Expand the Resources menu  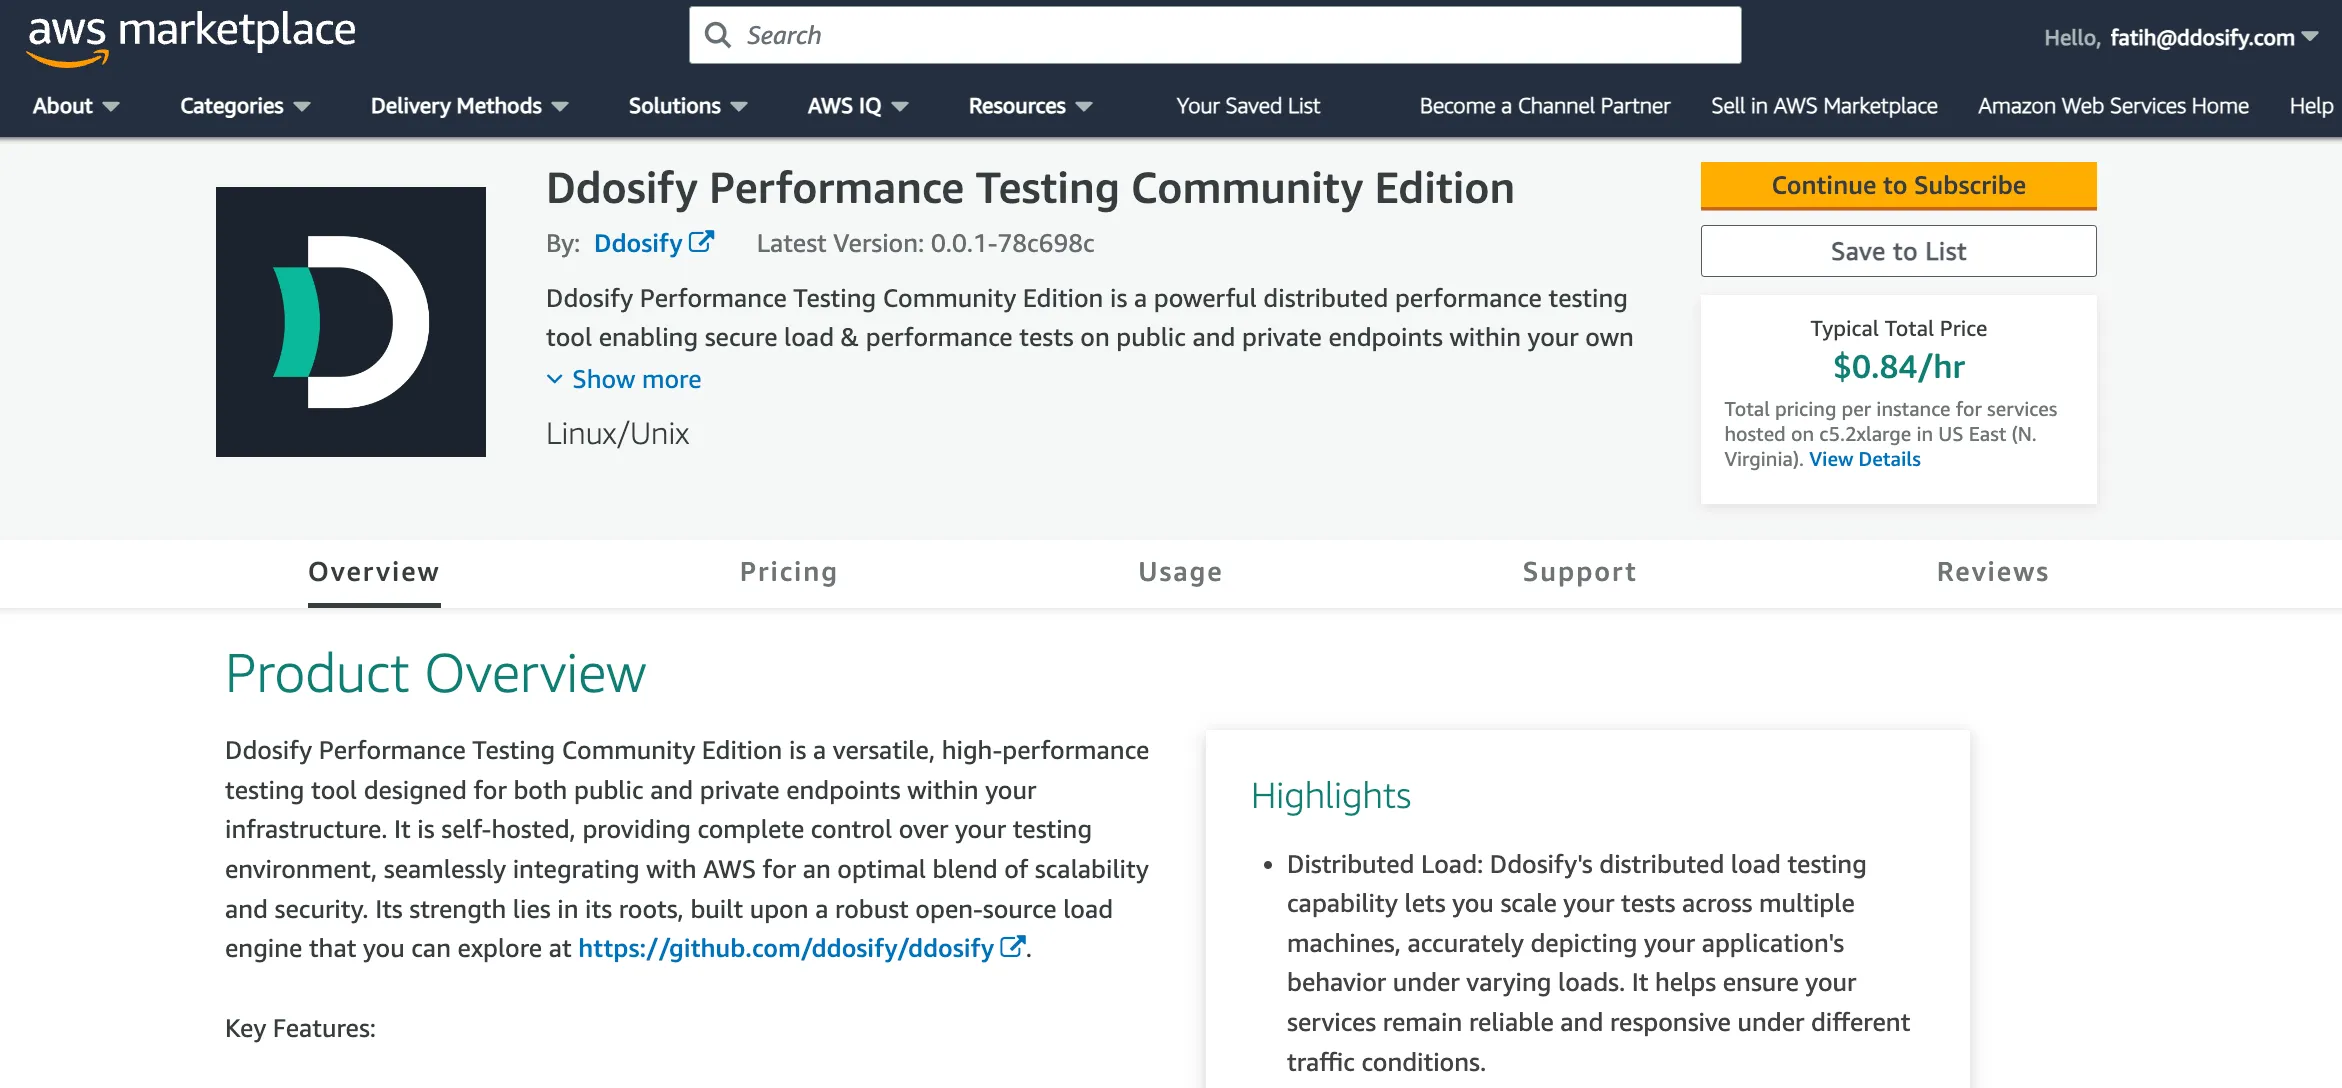pos(1030,106)
